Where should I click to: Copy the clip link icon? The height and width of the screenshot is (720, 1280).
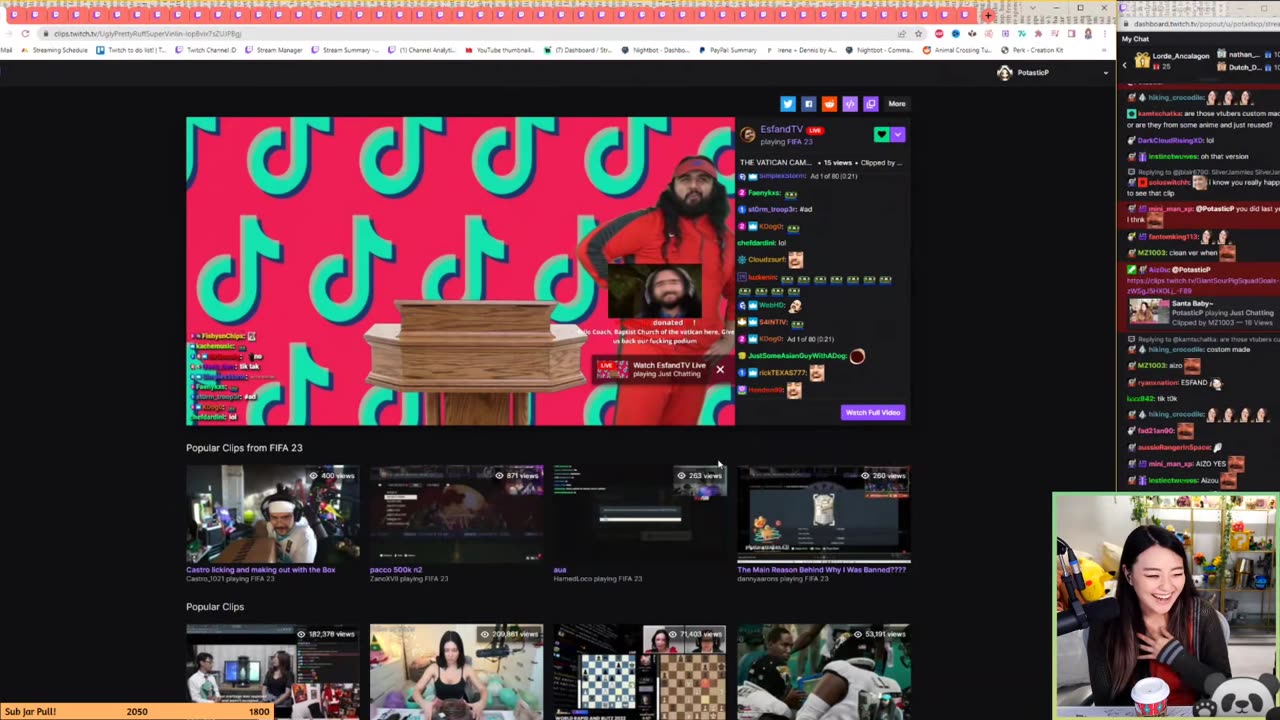tap(870, 104)
